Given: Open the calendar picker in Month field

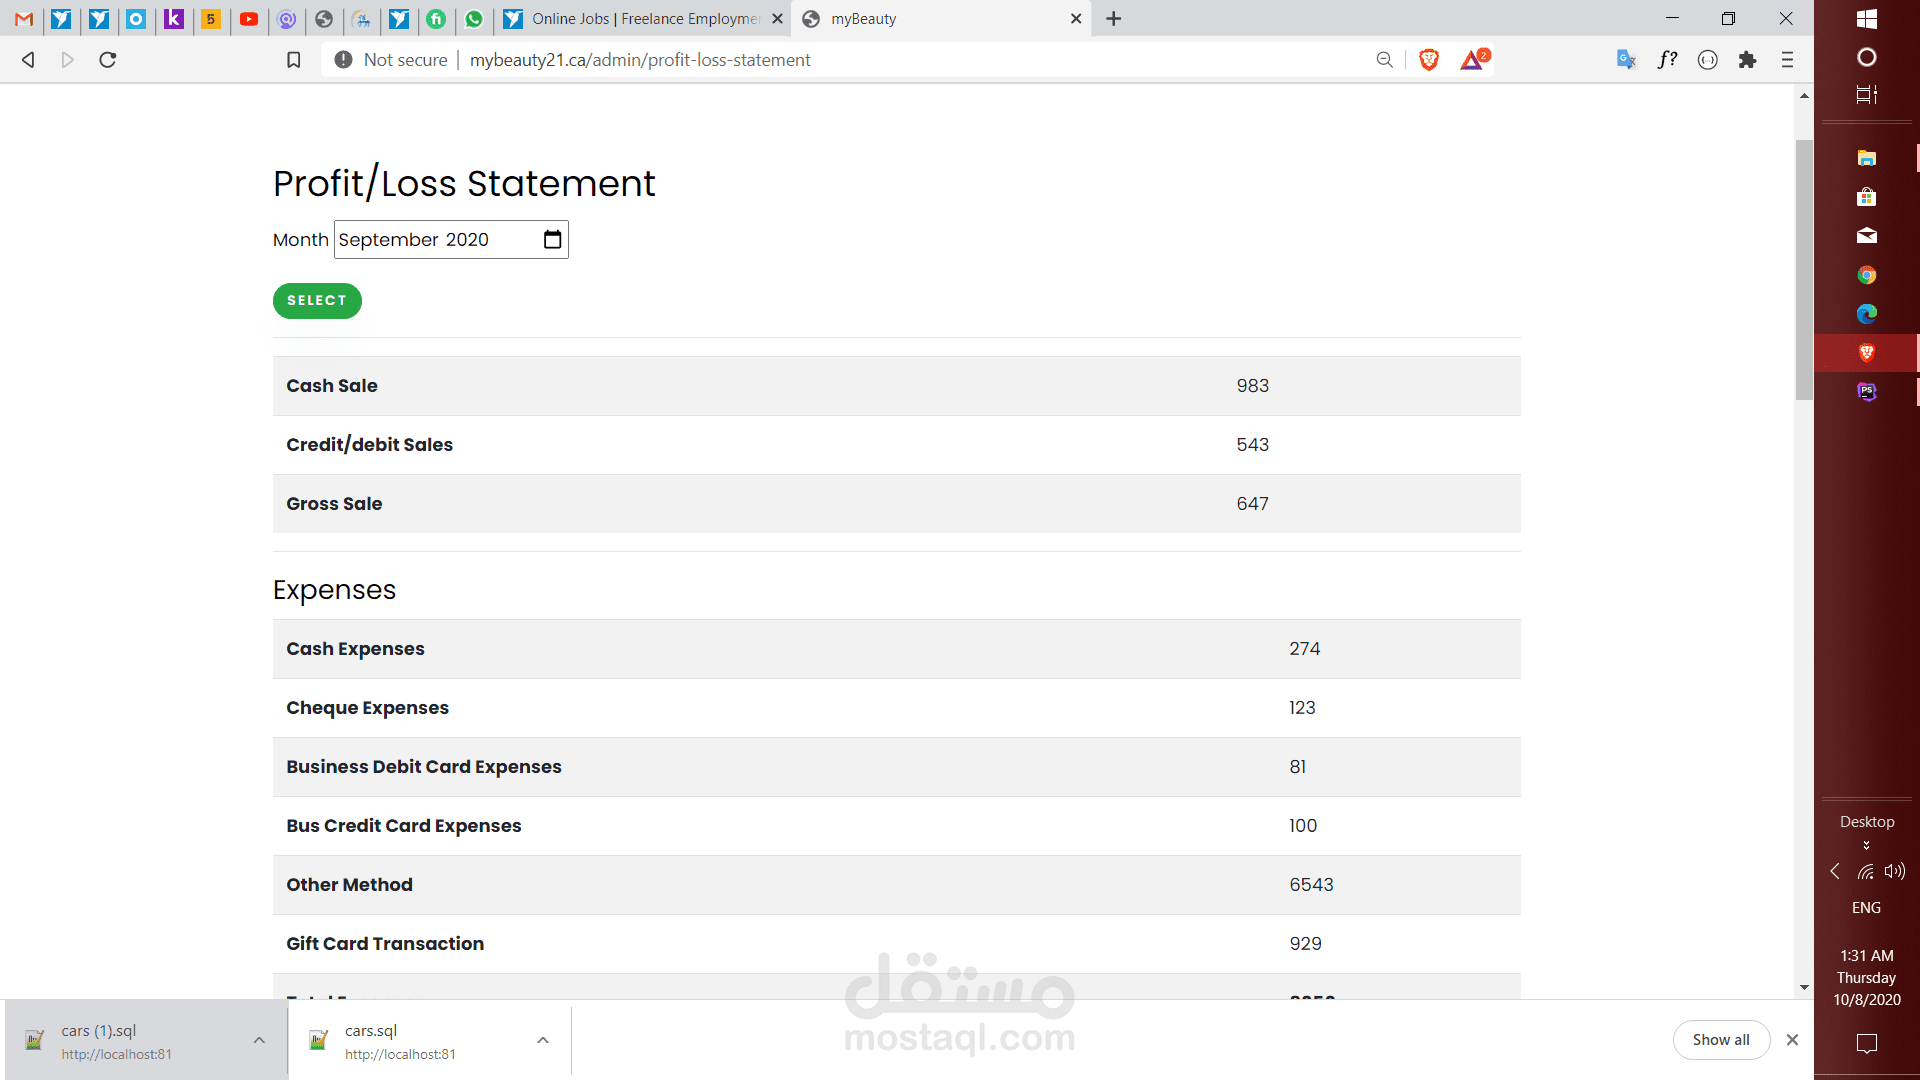Looking at the screenshot, I should point(552,240).
